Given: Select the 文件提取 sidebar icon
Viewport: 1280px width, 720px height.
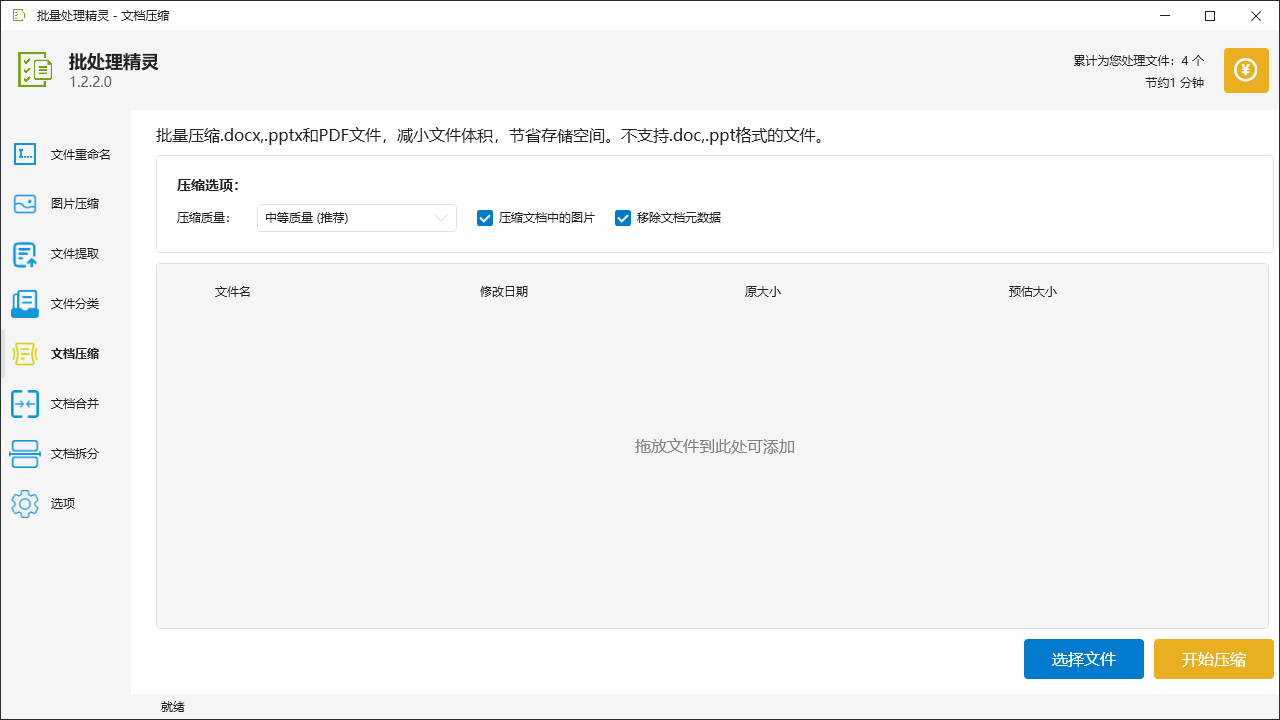Looking at the screenshot, I should 24,254.
